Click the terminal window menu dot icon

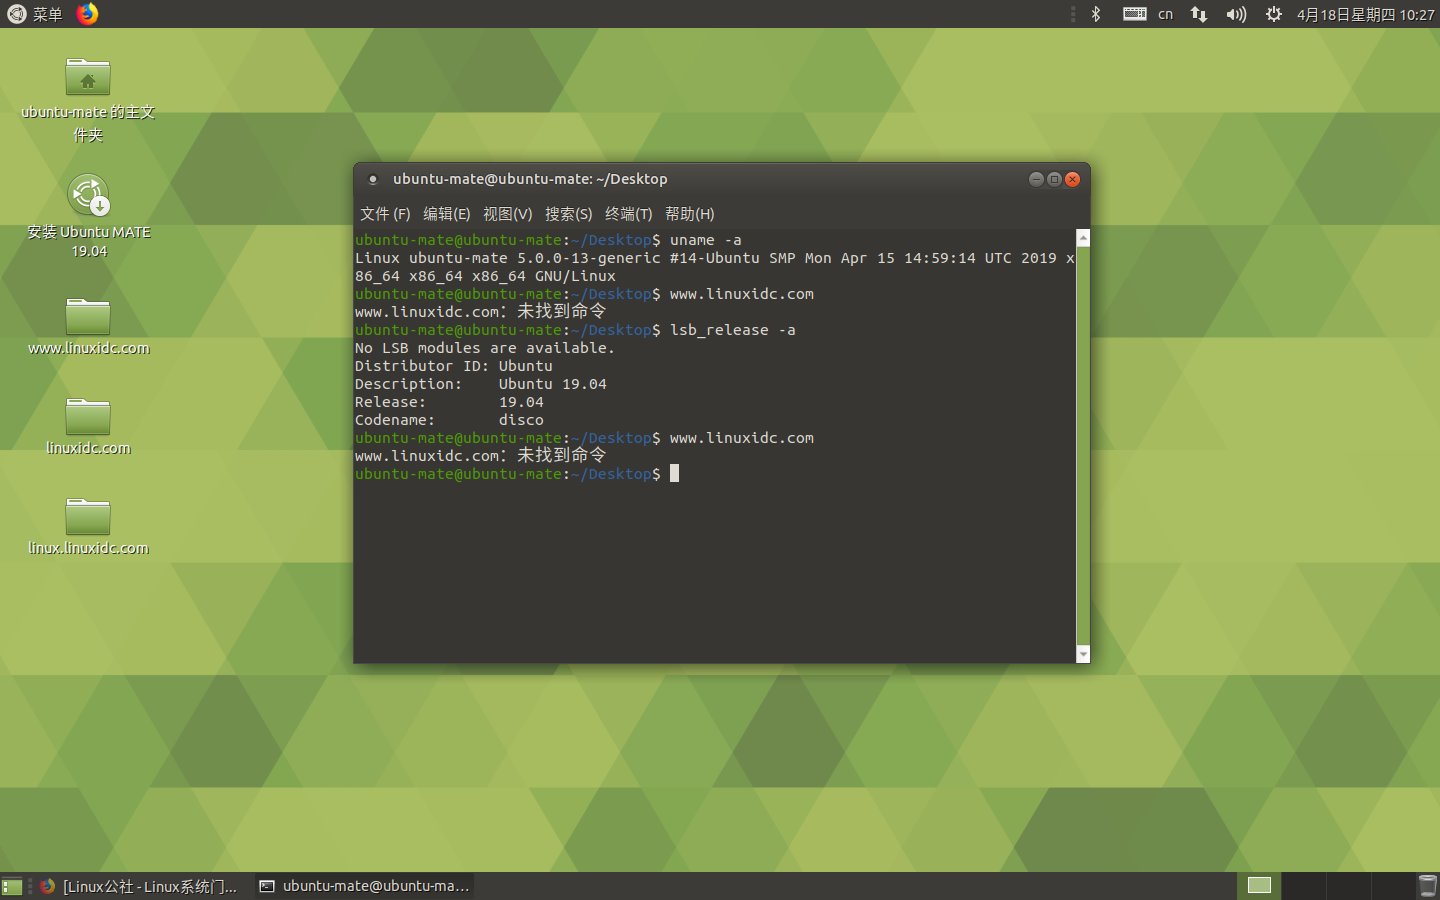373,179
